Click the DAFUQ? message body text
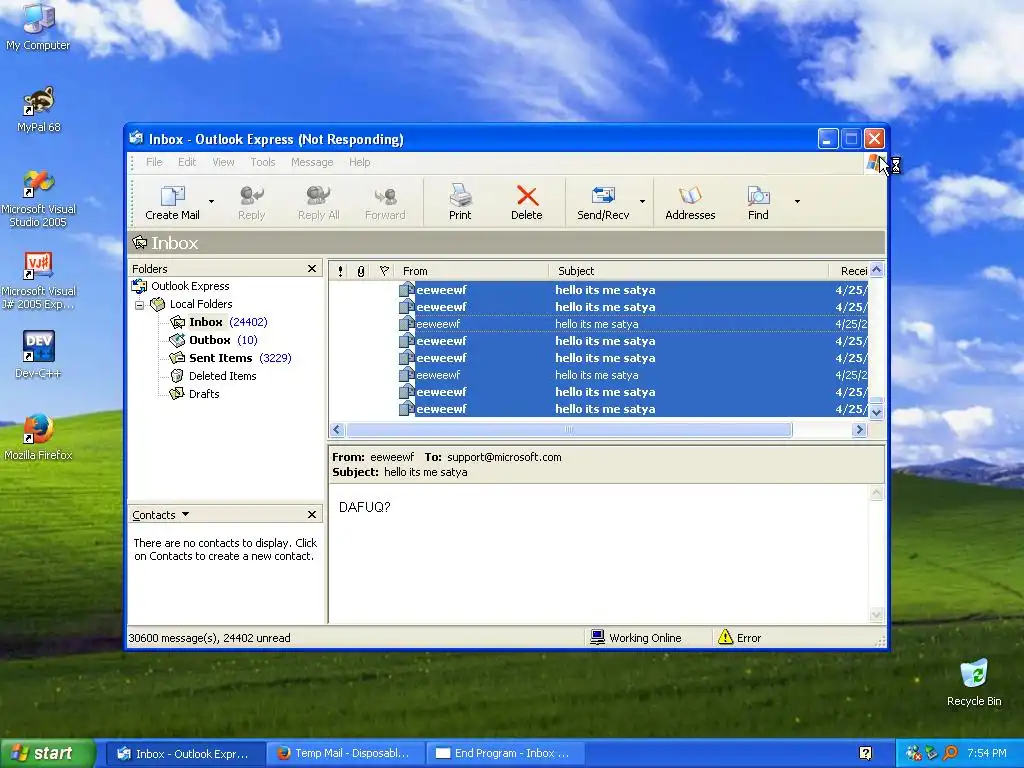This screenshot has height=768, width=1024. click(364, 507)
